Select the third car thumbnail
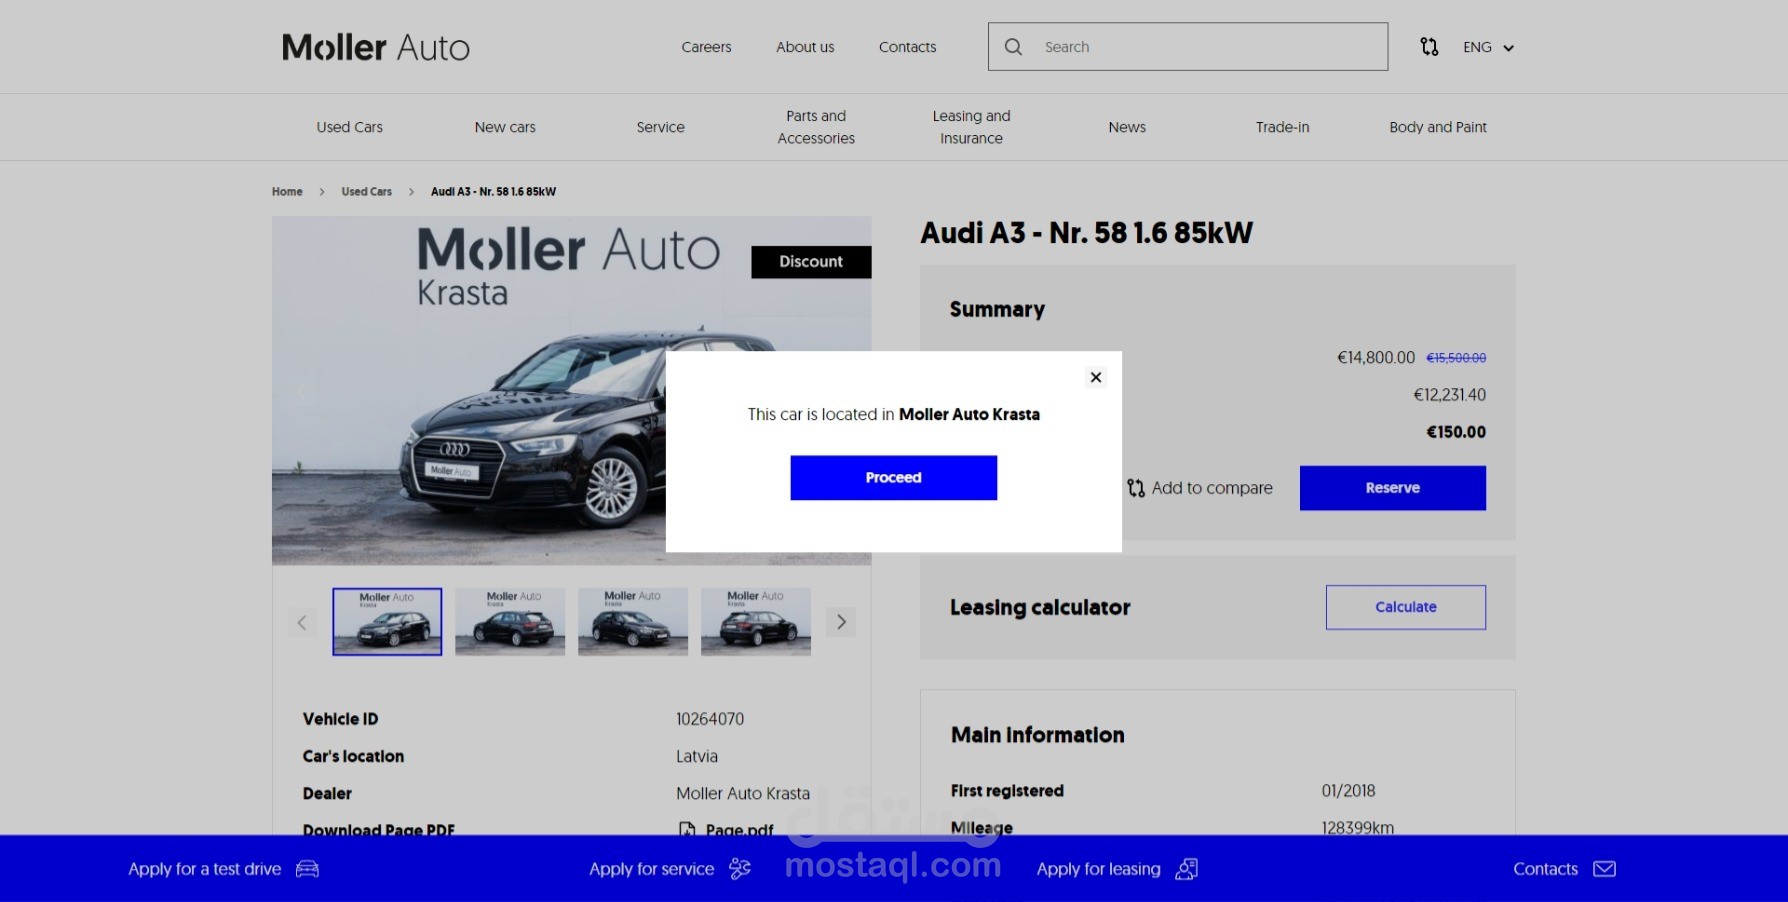Image resolution: width=1788 pixels, height=902 pixels. tap(633, 622)
